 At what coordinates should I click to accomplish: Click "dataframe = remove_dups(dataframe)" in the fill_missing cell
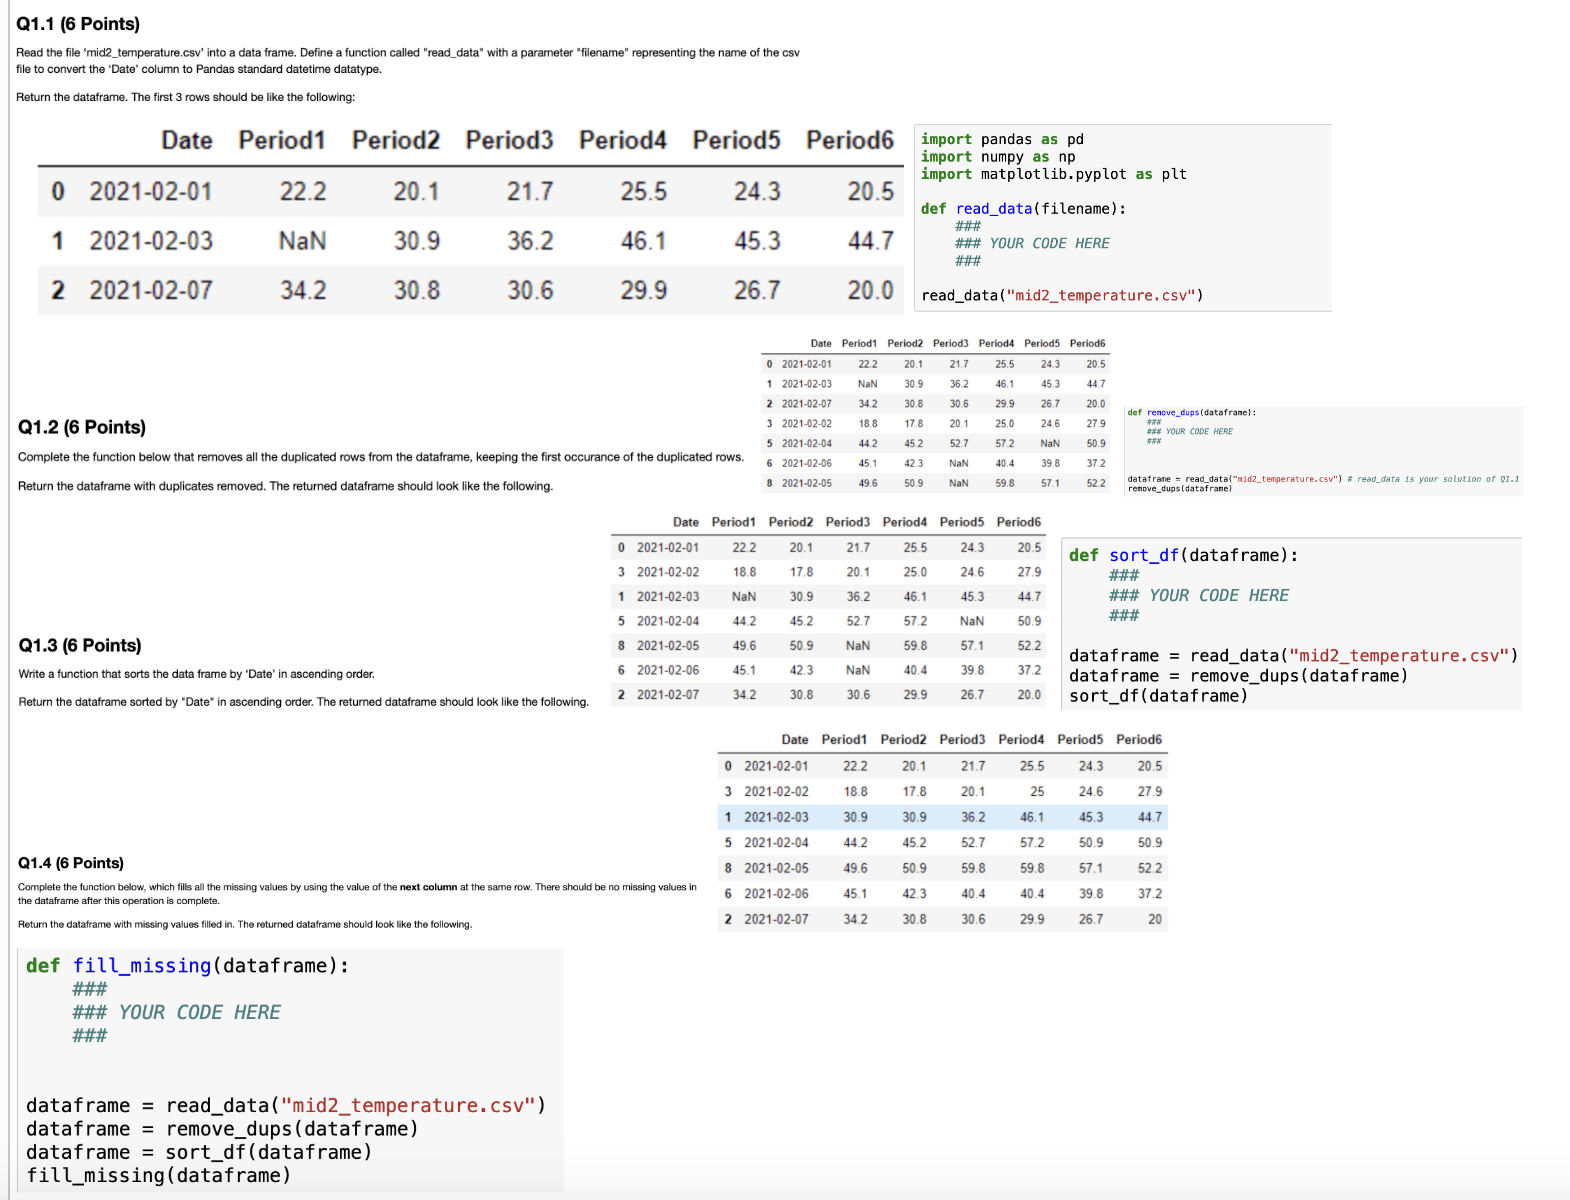point(222,1129)
